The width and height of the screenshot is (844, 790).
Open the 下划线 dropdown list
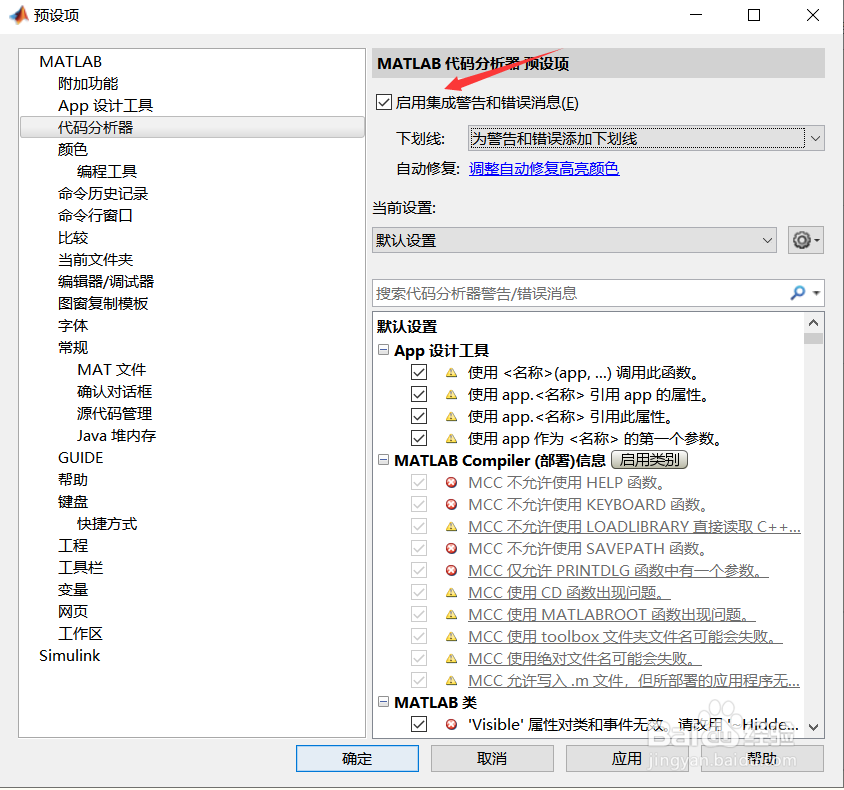pos(813,138)
